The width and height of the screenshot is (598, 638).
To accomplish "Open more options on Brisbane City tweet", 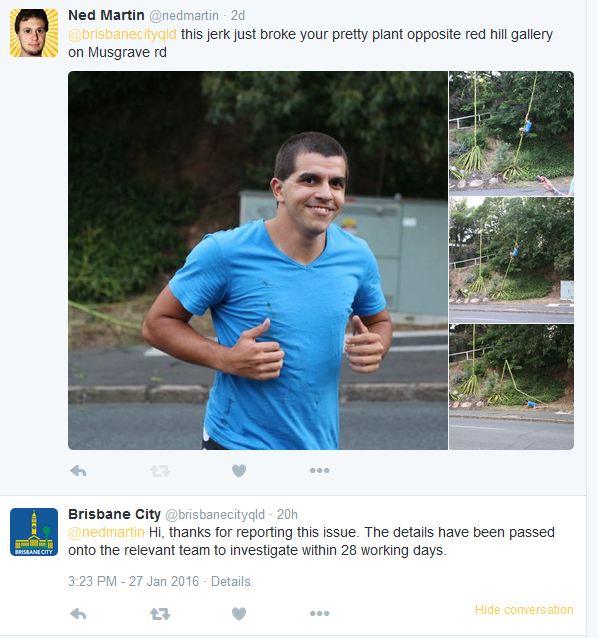I will tap(319, 613).
